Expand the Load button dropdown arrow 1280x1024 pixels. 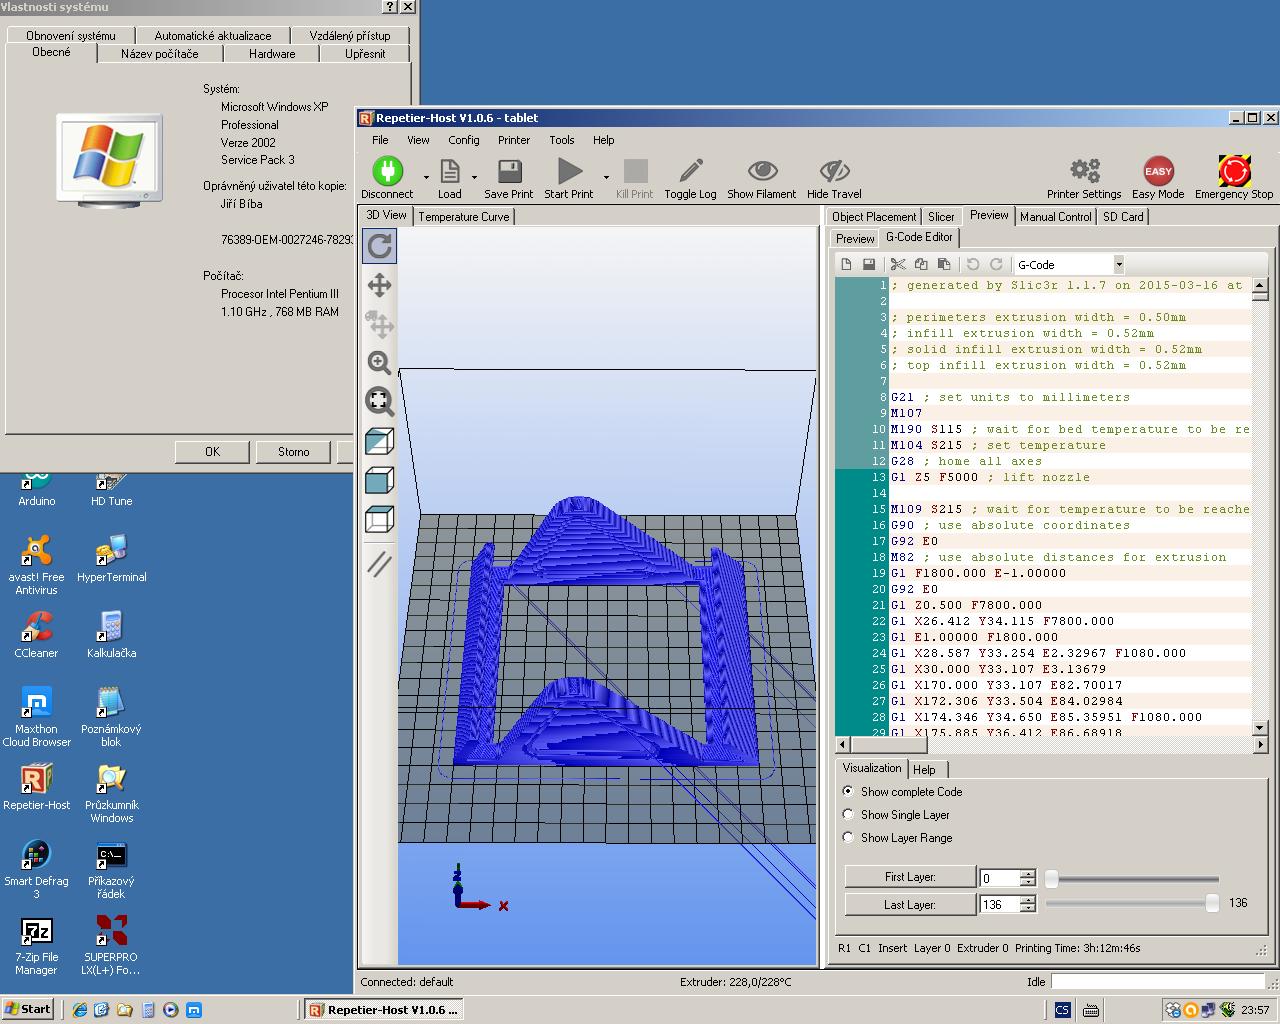(474, 177)
